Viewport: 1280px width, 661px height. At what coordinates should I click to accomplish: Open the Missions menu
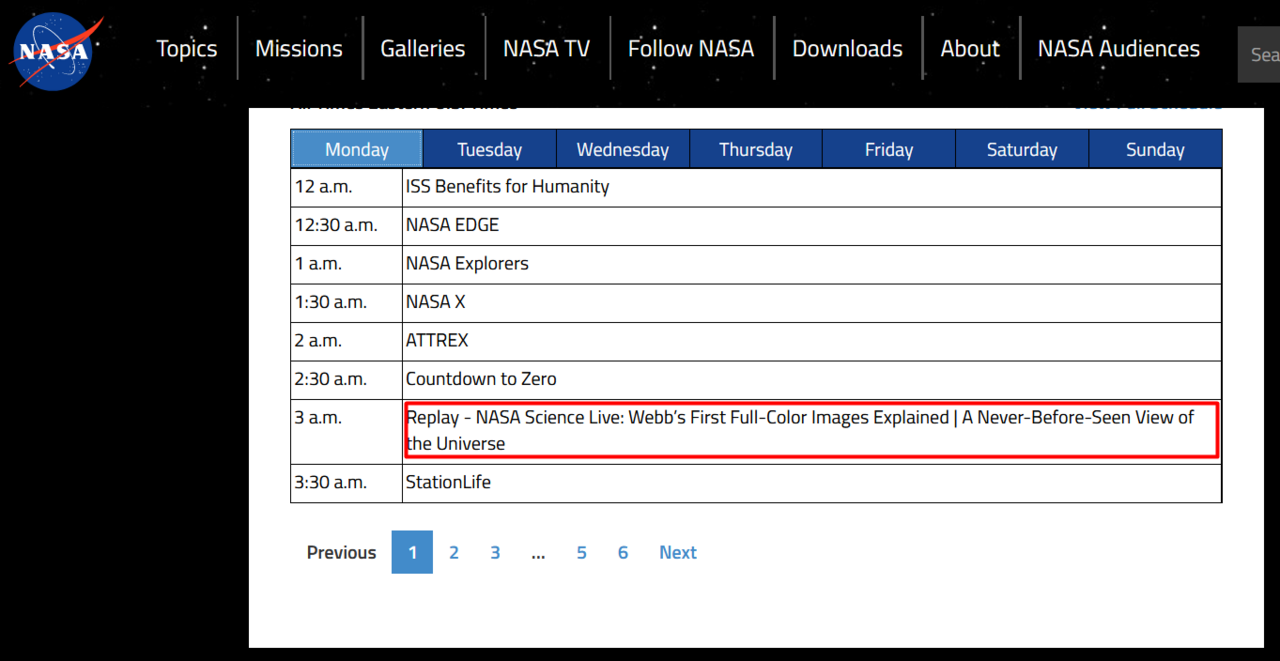[x=298, y=48]
